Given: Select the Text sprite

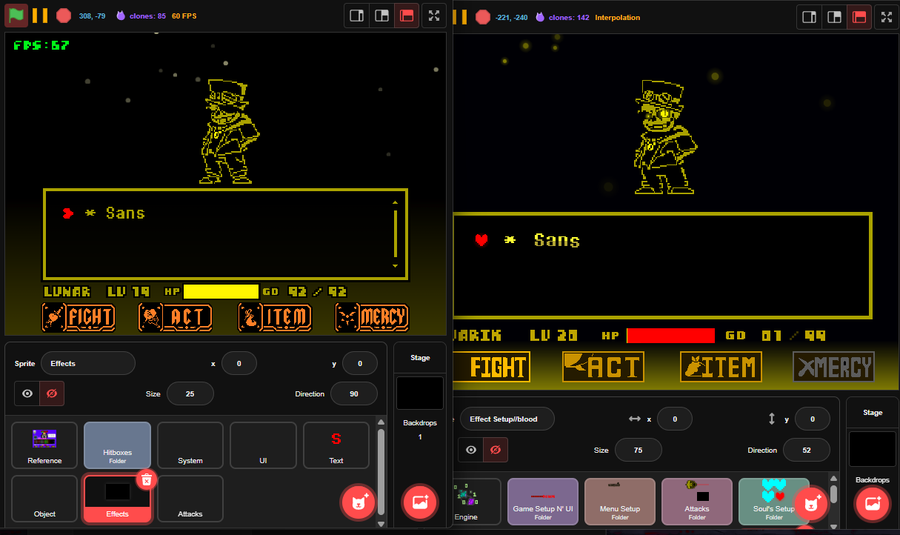Looking at the screenshot, I should coord(336,445).
